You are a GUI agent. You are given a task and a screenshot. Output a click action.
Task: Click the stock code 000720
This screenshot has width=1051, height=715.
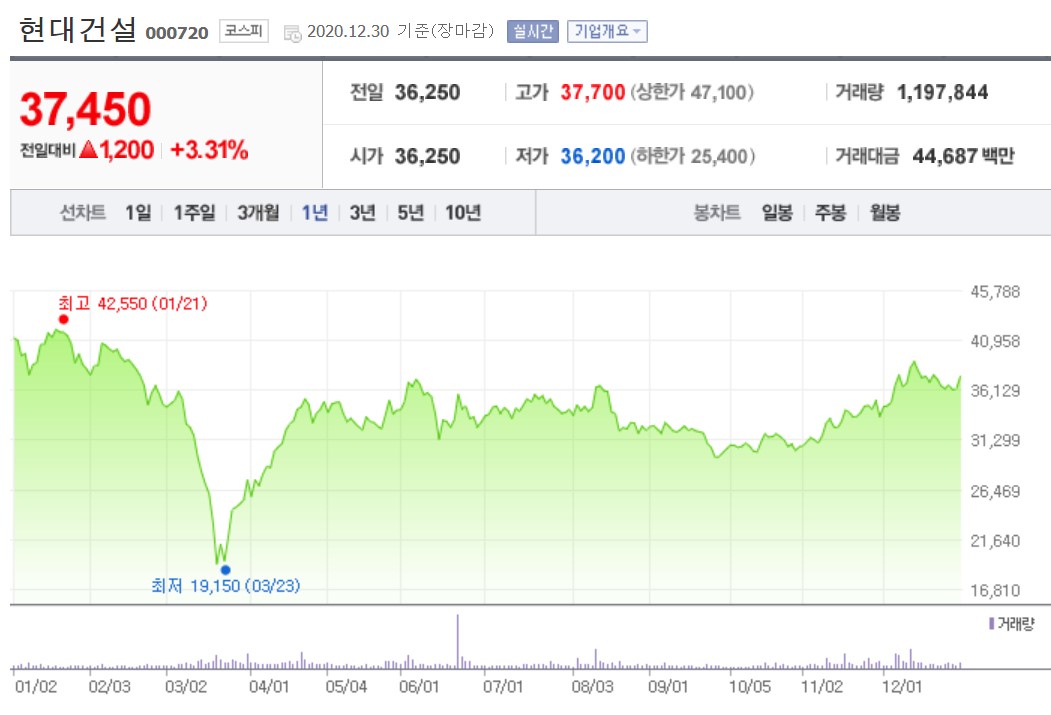click(x=177, y=33)
